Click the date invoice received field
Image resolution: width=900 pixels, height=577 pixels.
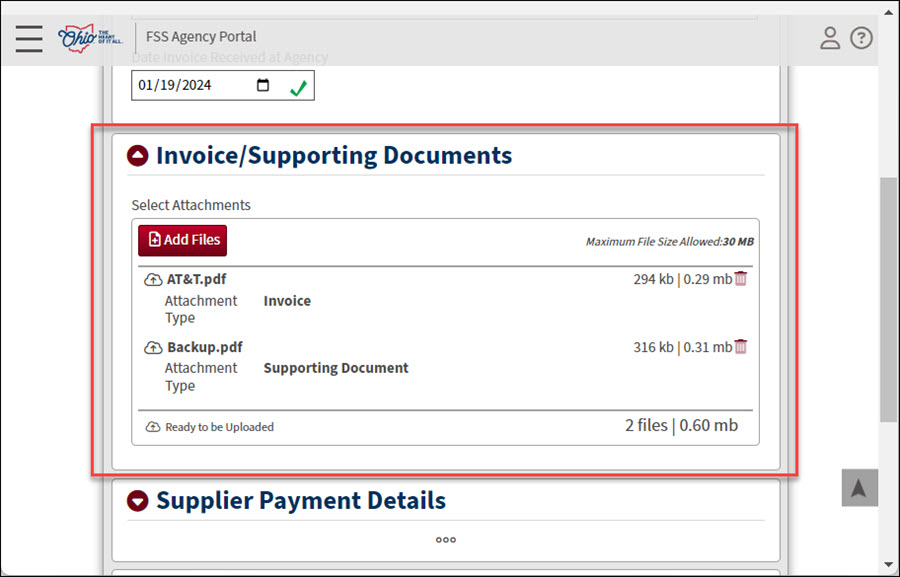(223, 86)
